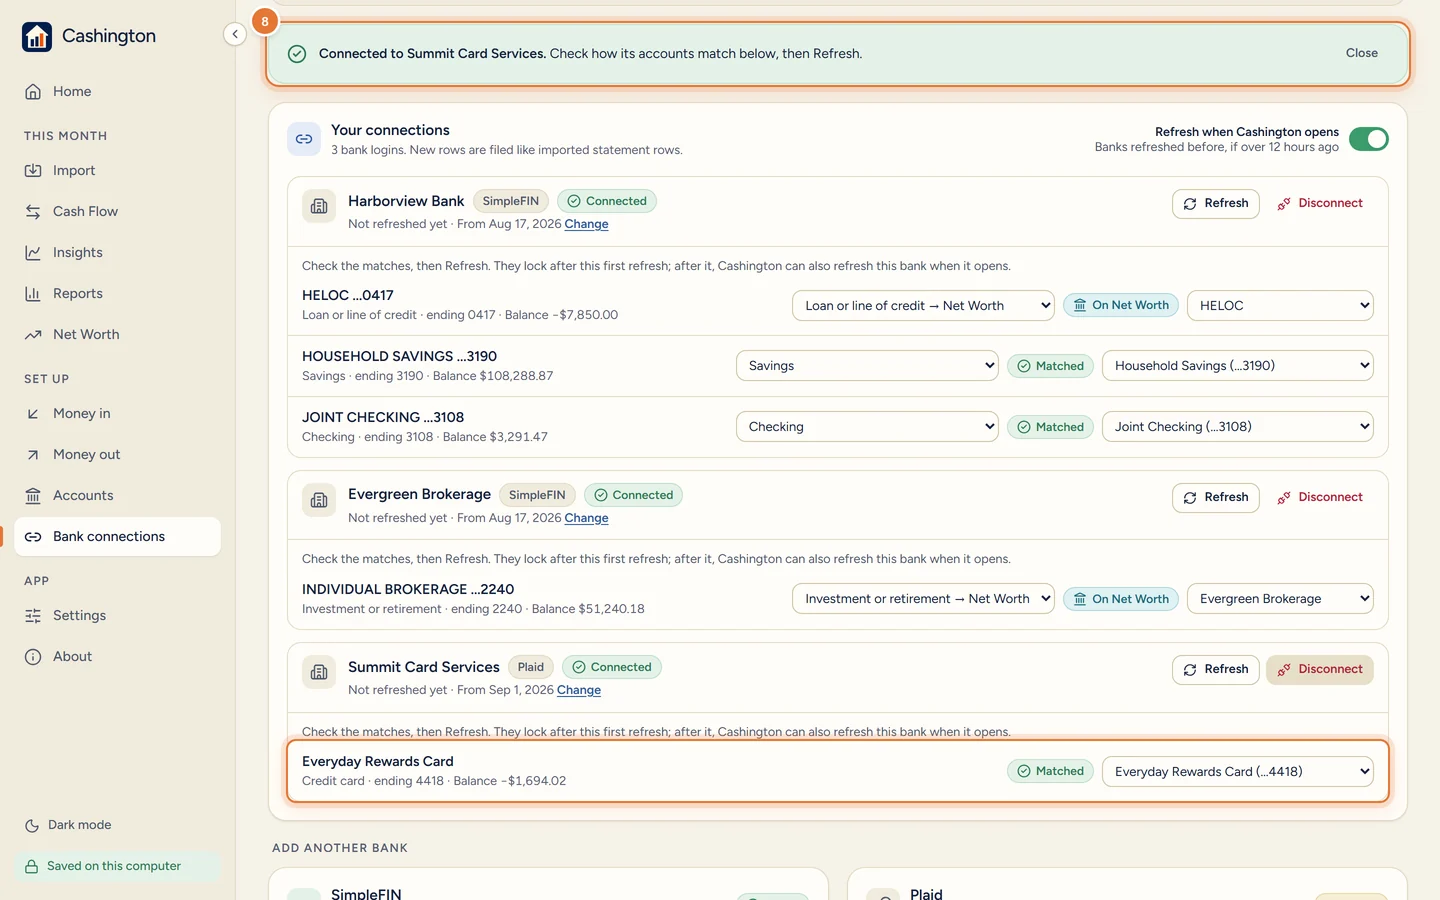Switch on Dark mode

[x=68, y=825]
